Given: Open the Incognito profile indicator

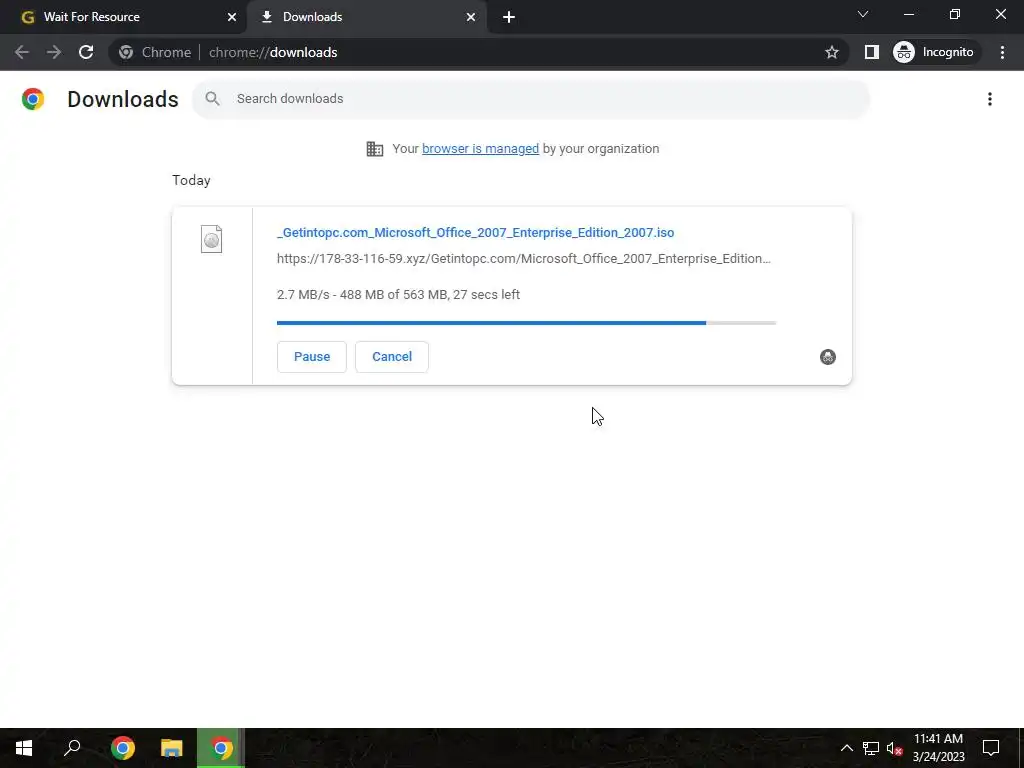Looking at the screenshot, I should [x=934, y=52].
